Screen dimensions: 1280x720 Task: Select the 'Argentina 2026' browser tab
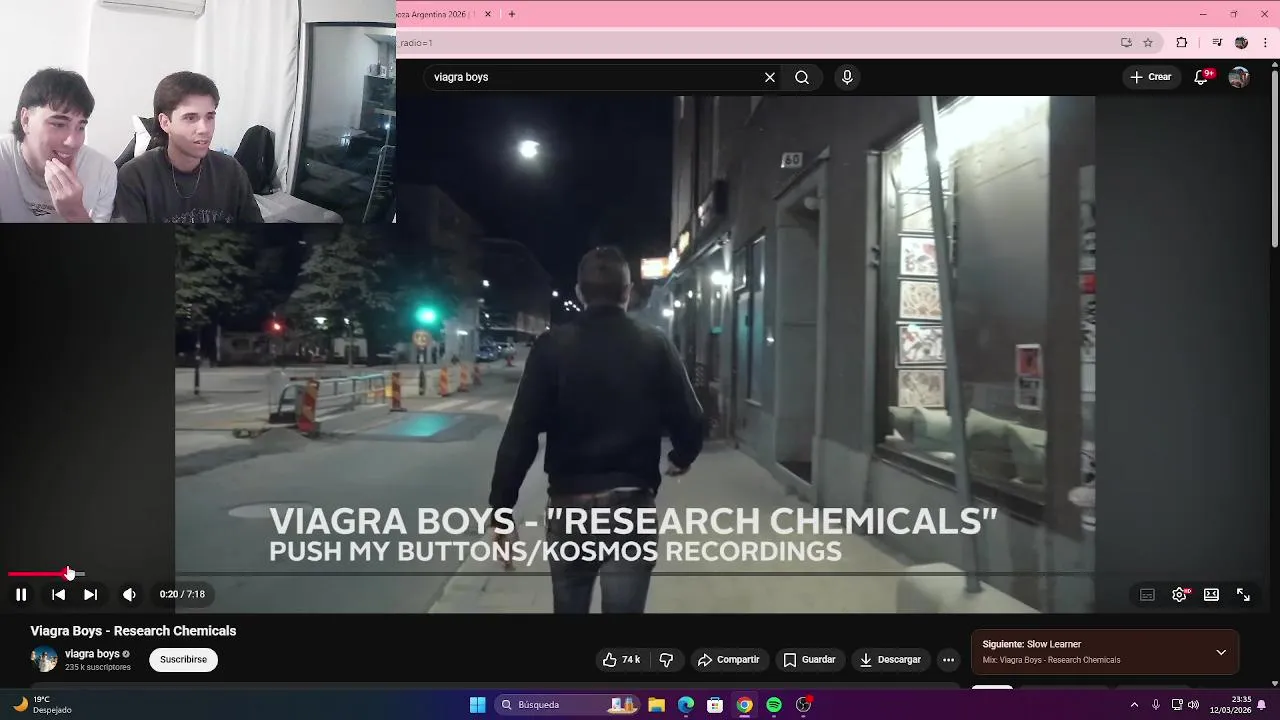coord(438,14)
